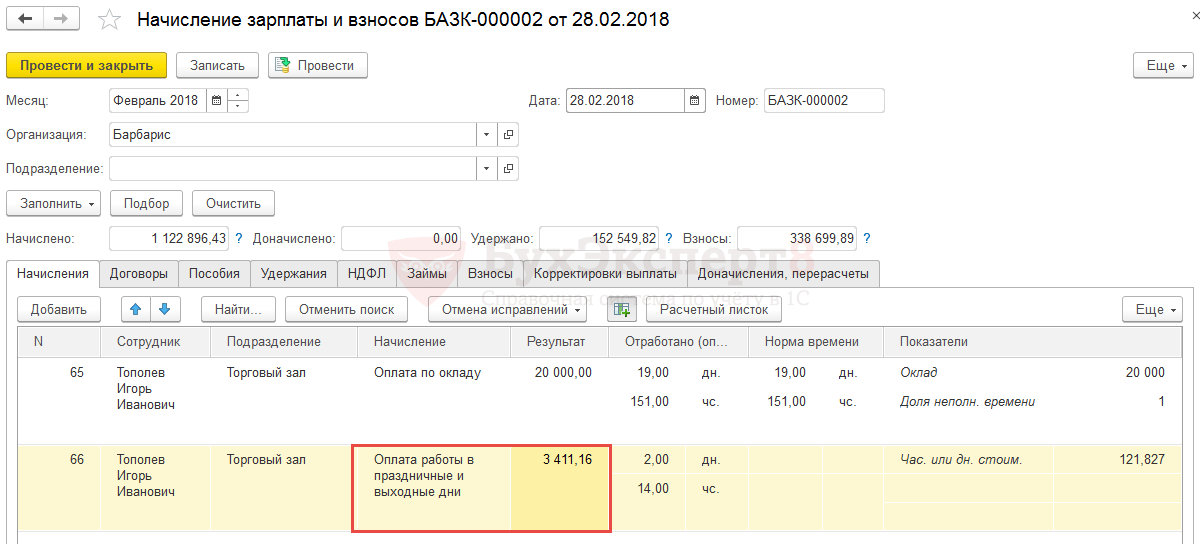Add document to favorites with star

point(110,20)
